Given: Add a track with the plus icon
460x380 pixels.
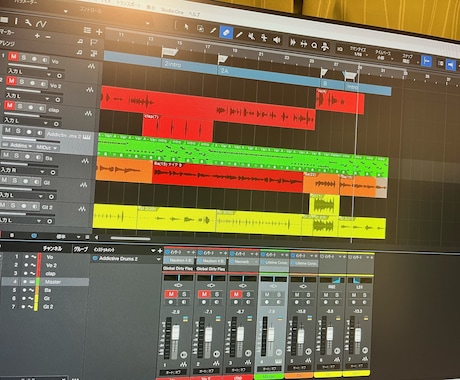Looking at the screenshot, I should (x=99, y=32).
